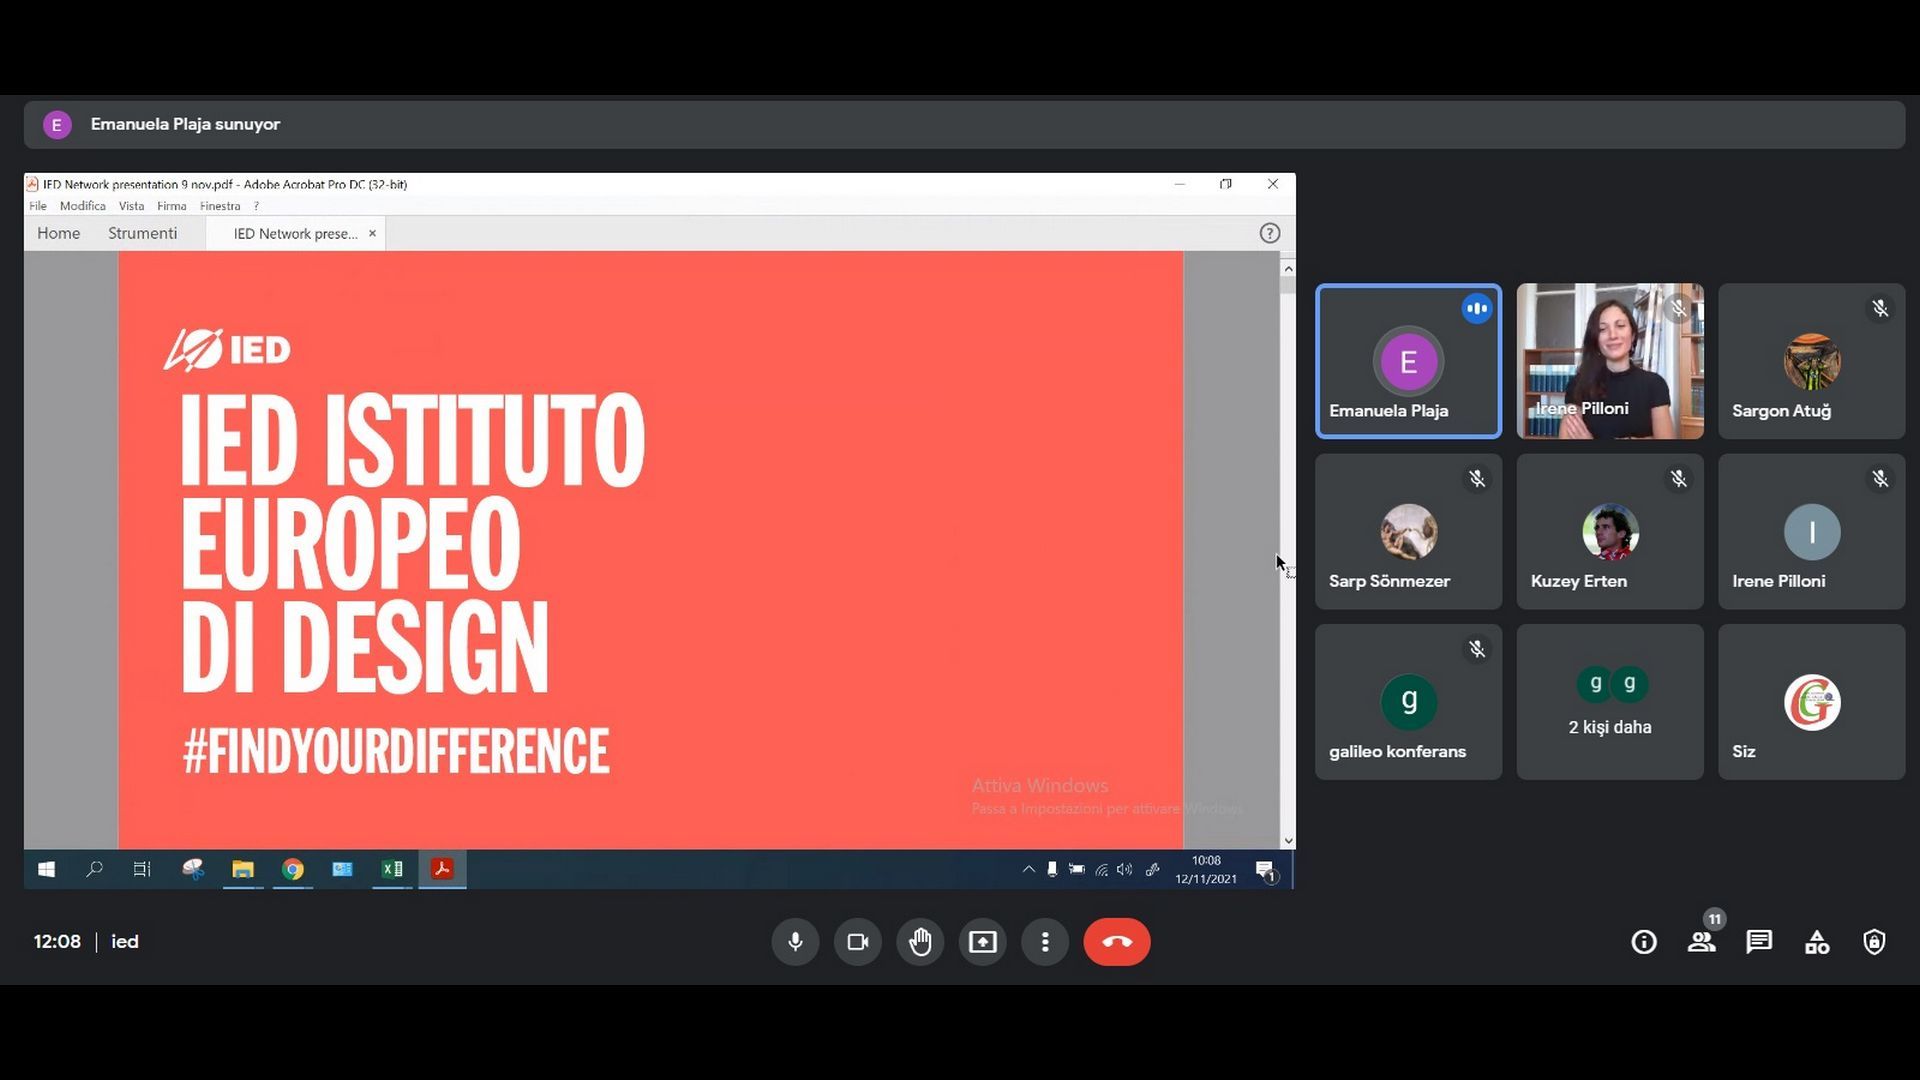The width and height of the screenshot is (1920, 1080).
Task: Select IED Network presentation document tab
Action: tap(295, 234)
